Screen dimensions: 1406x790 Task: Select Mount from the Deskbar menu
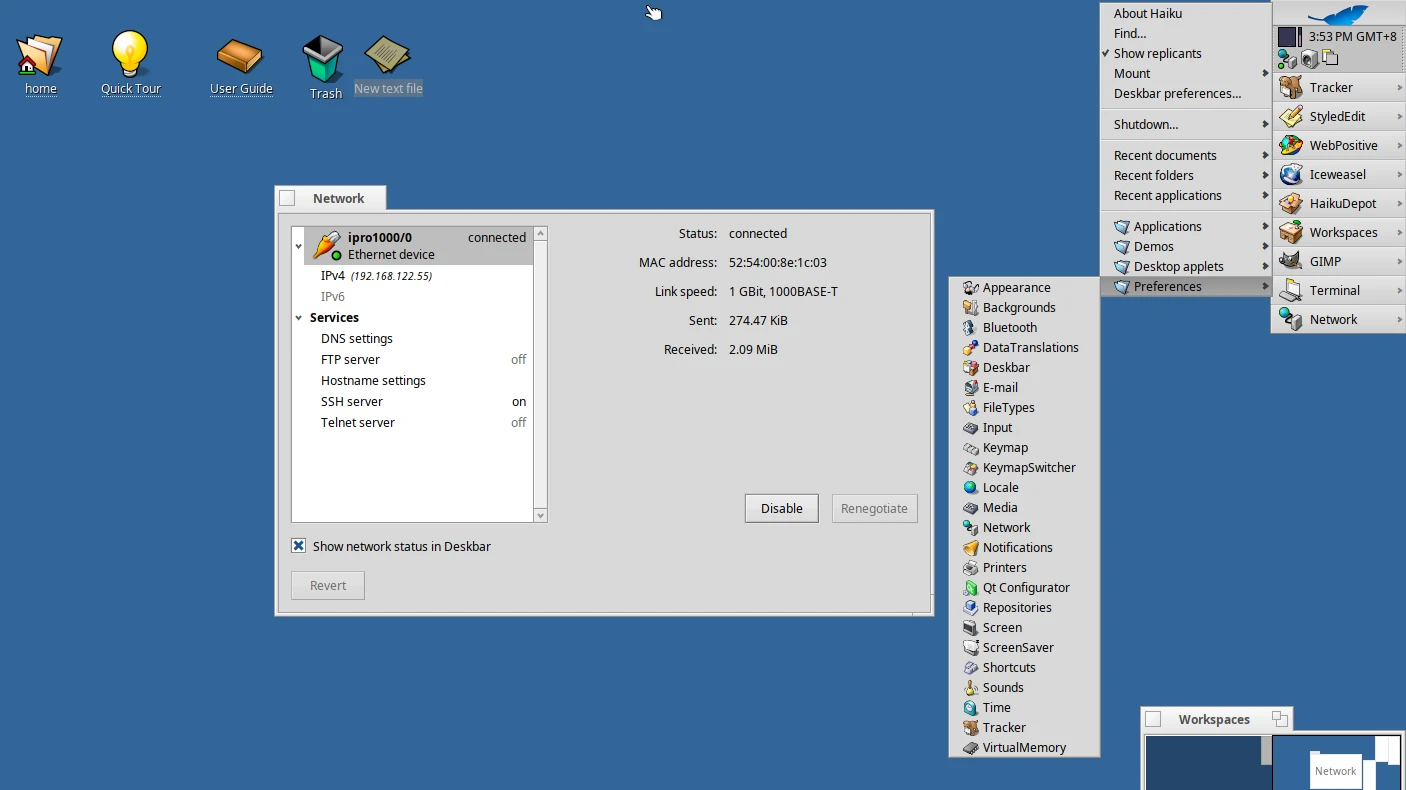point(1130,73)
